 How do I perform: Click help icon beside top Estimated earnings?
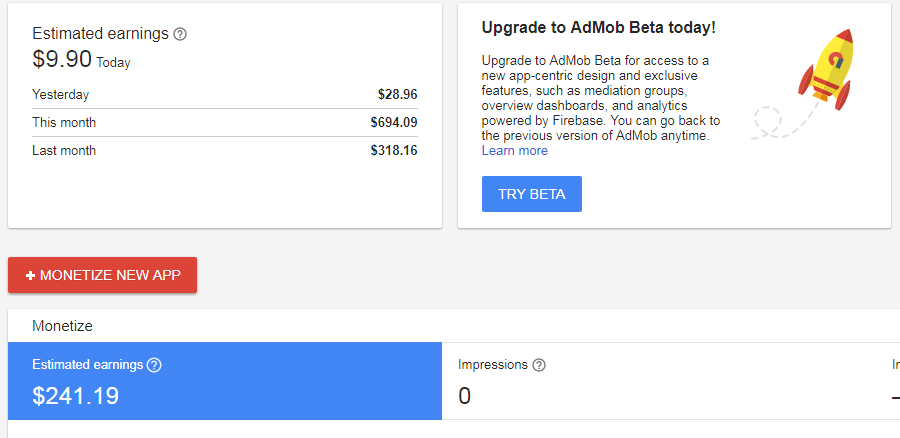(180, 34)
